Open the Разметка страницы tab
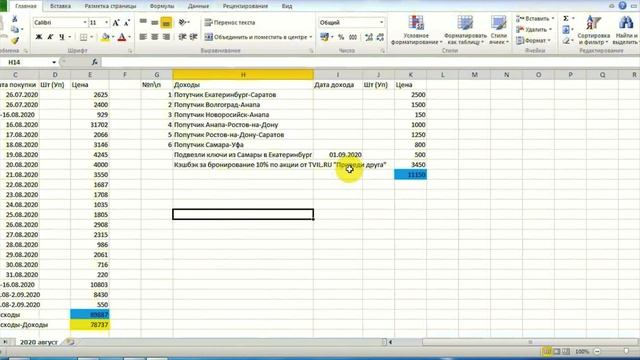The width and height of the screenshot is (640, 360). click(x=110, y=6)
